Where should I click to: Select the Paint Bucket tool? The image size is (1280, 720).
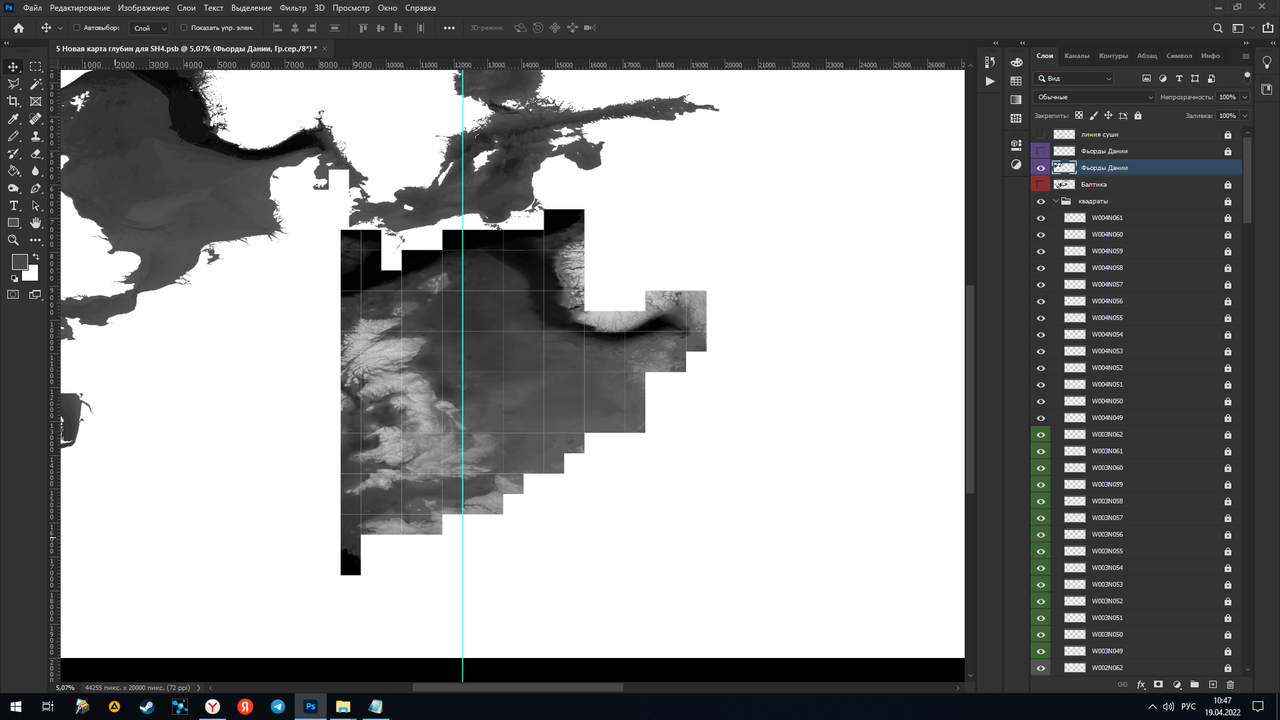tap(14, 171)
